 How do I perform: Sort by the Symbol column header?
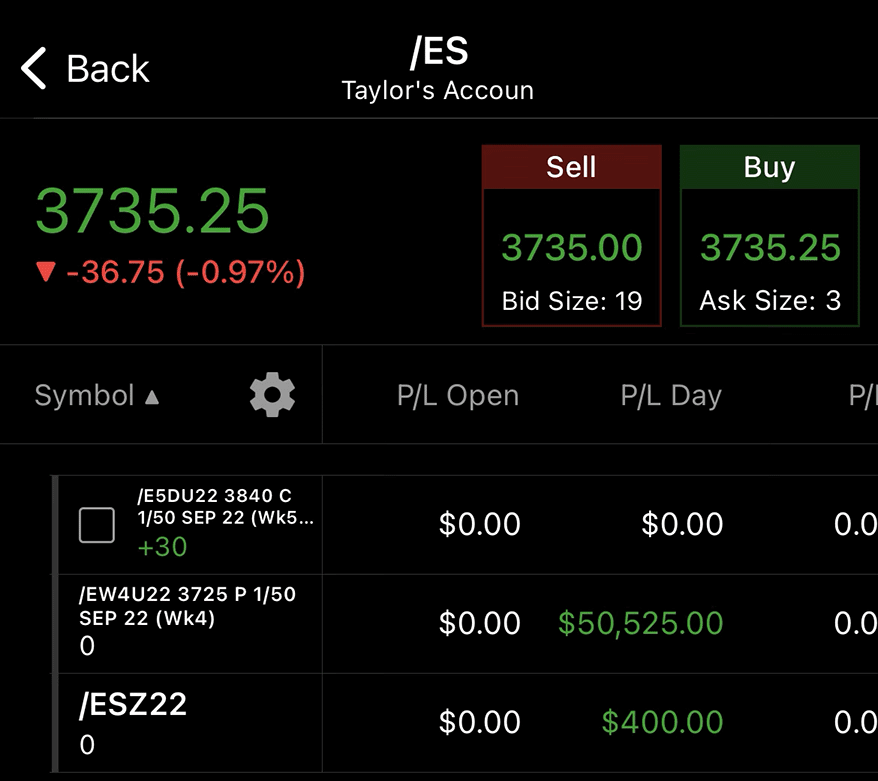click(84, 395)
